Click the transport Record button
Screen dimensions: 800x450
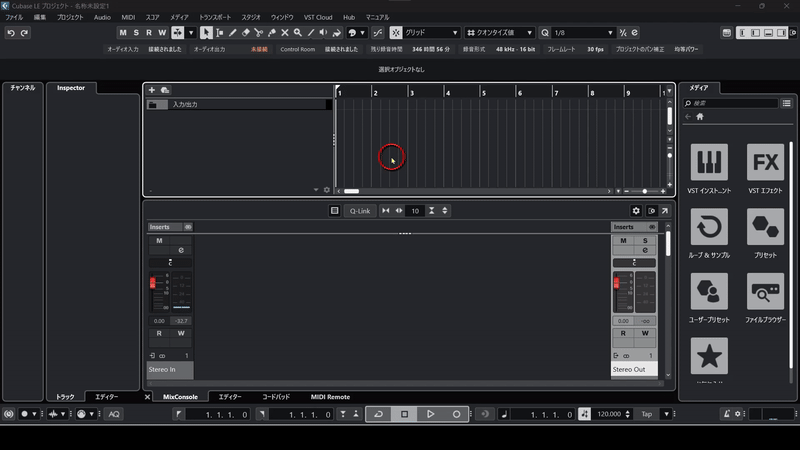pyautogui.click(x=457, y=414)
